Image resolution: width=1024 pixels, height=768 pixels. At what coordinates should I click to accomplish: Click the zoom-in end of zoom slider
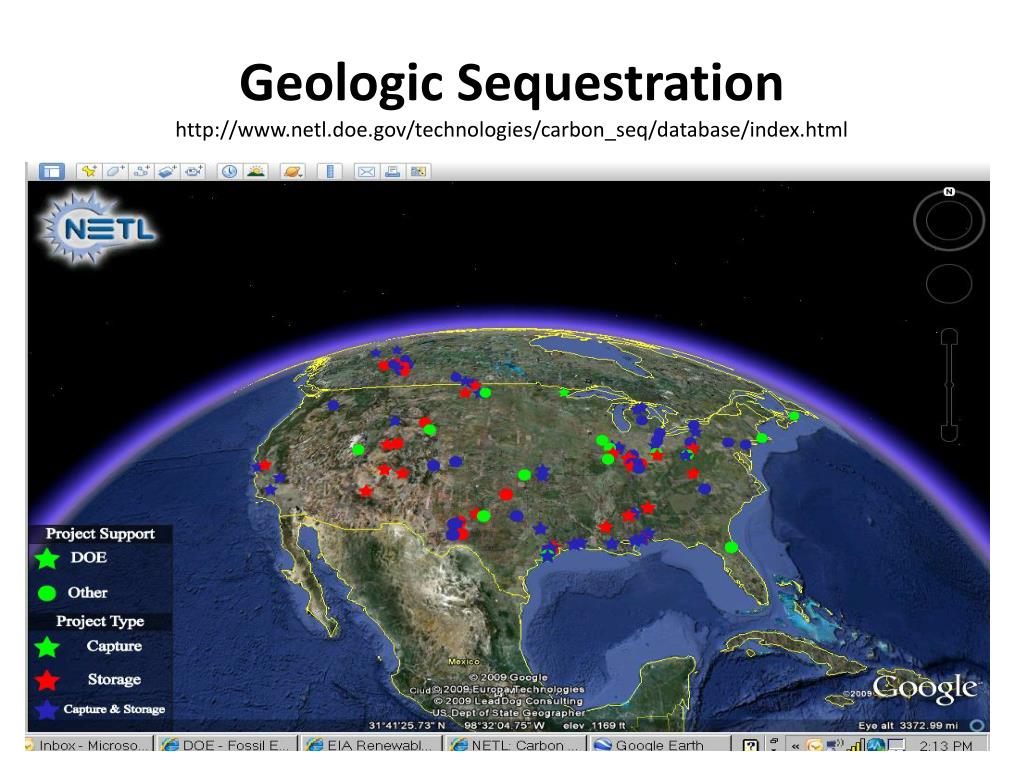click(x=950, y=336)
